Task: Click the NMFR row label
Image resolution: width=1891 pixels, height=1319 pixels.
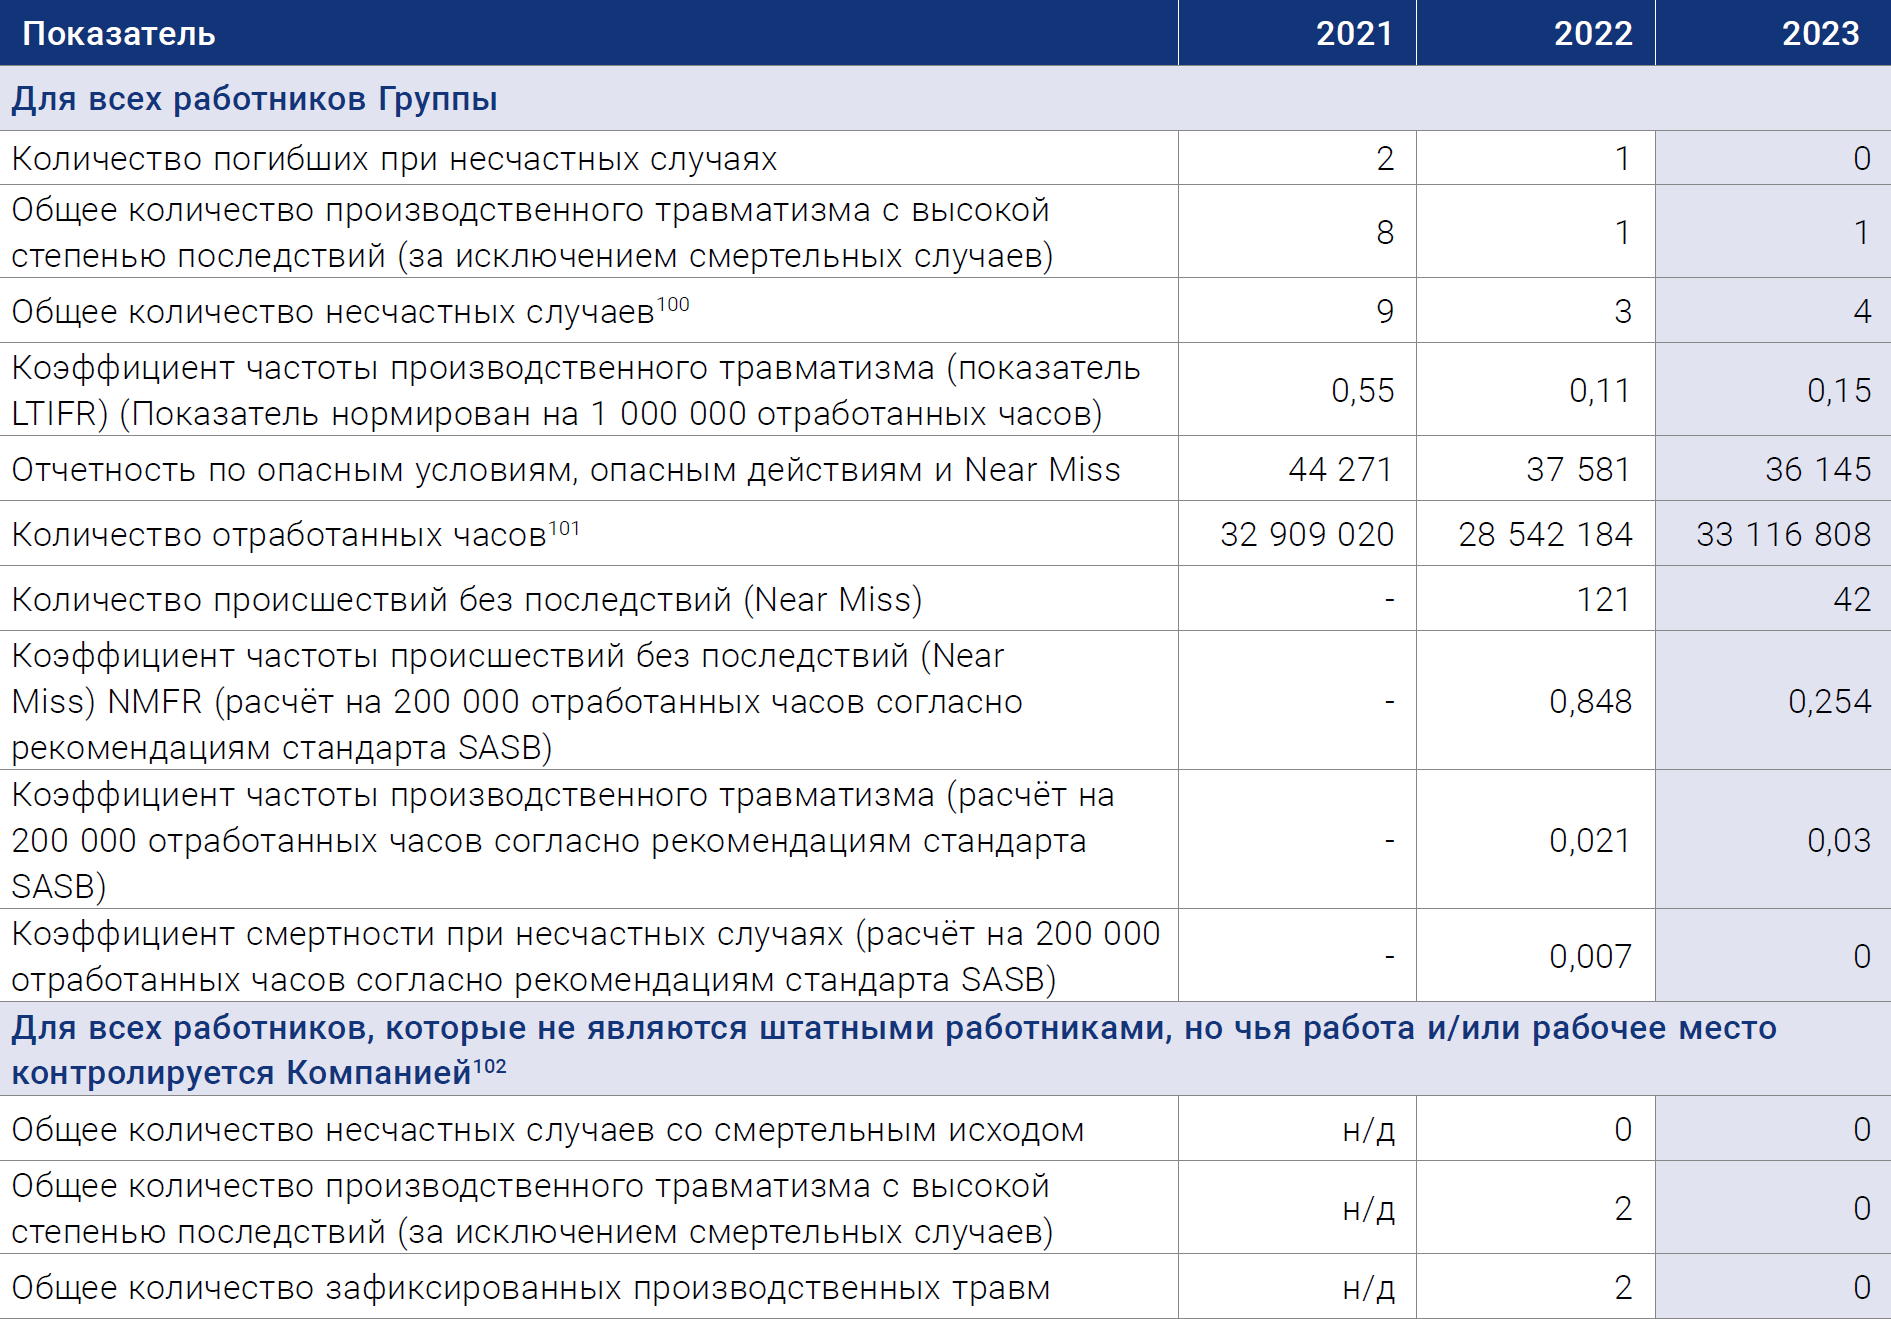Action: 517,701
